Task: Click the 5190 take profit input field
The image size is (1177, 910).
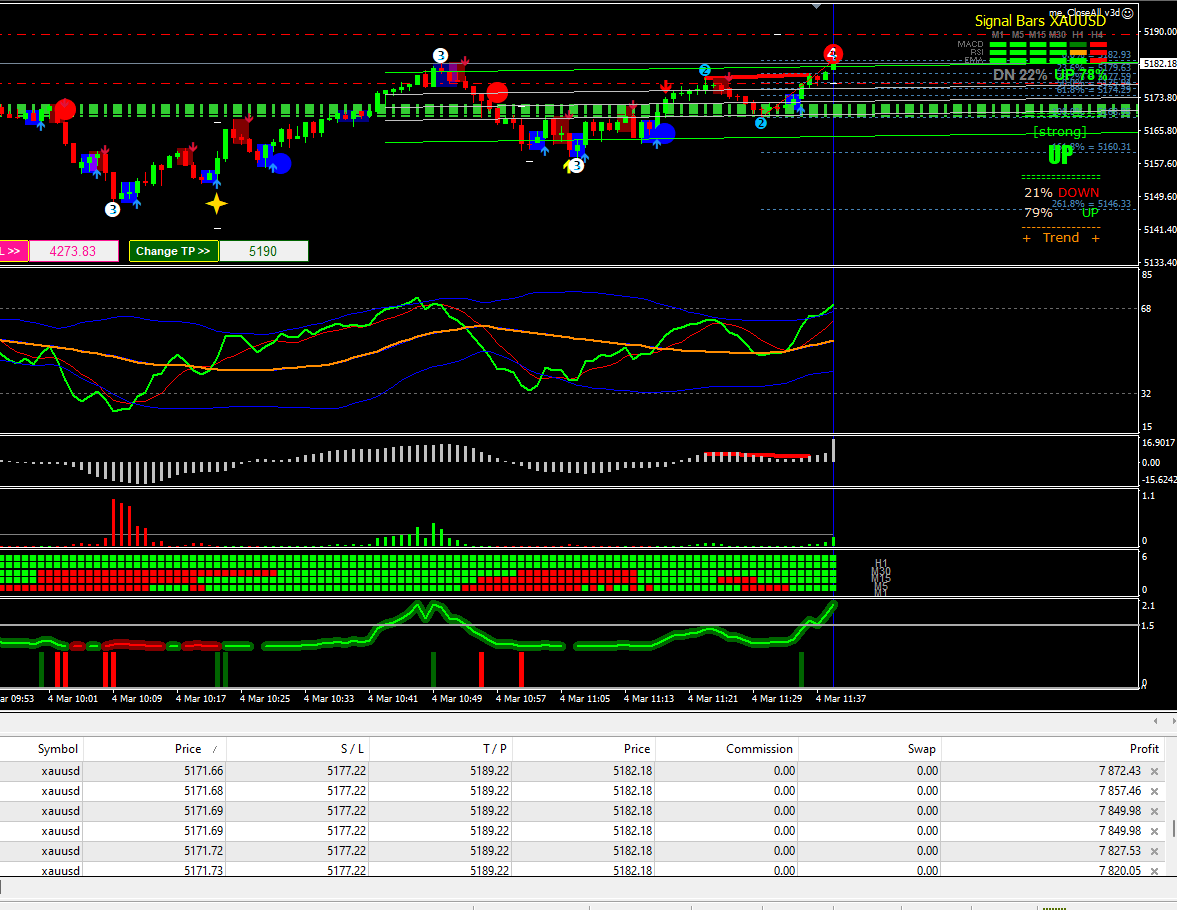Action: [x=263, y=251]
